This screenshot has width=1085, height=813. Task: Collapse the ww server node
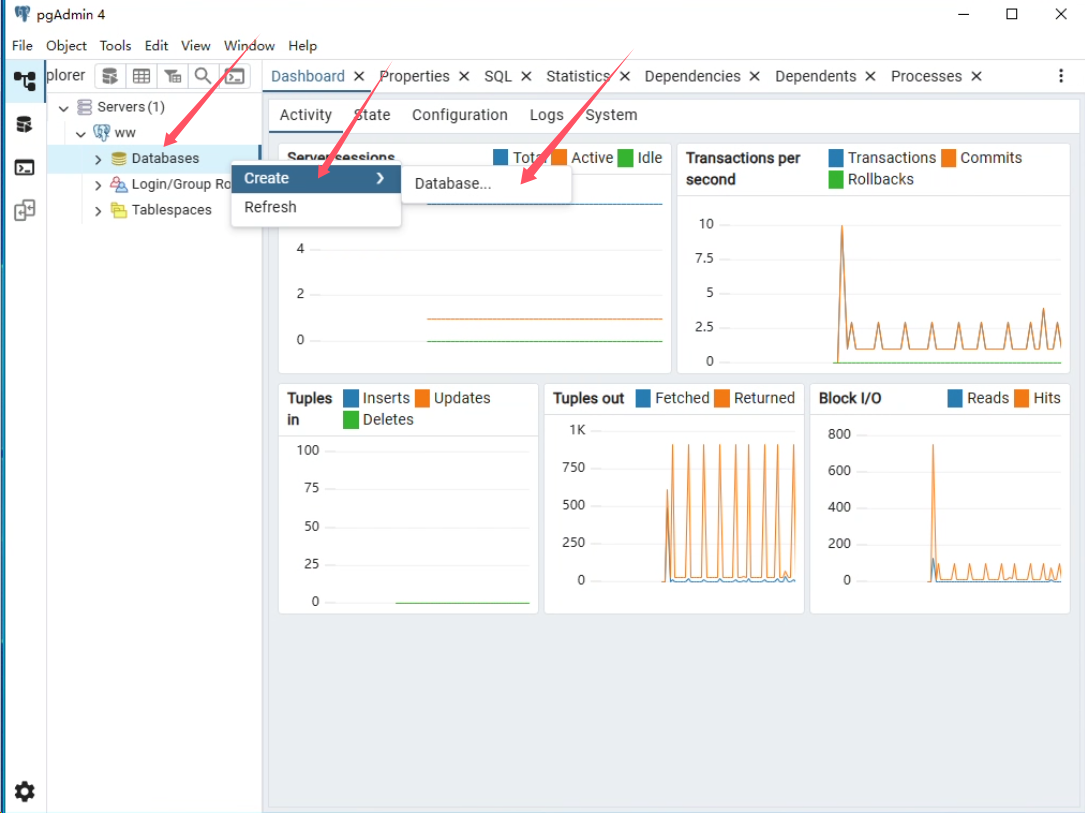click(81, 134)
